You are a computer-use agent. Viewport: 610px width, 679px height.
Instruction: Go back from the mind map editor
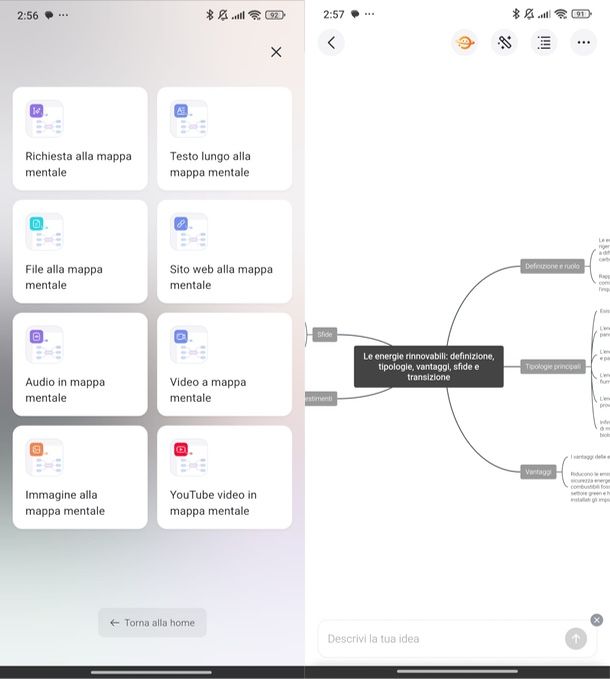point(331,42)
